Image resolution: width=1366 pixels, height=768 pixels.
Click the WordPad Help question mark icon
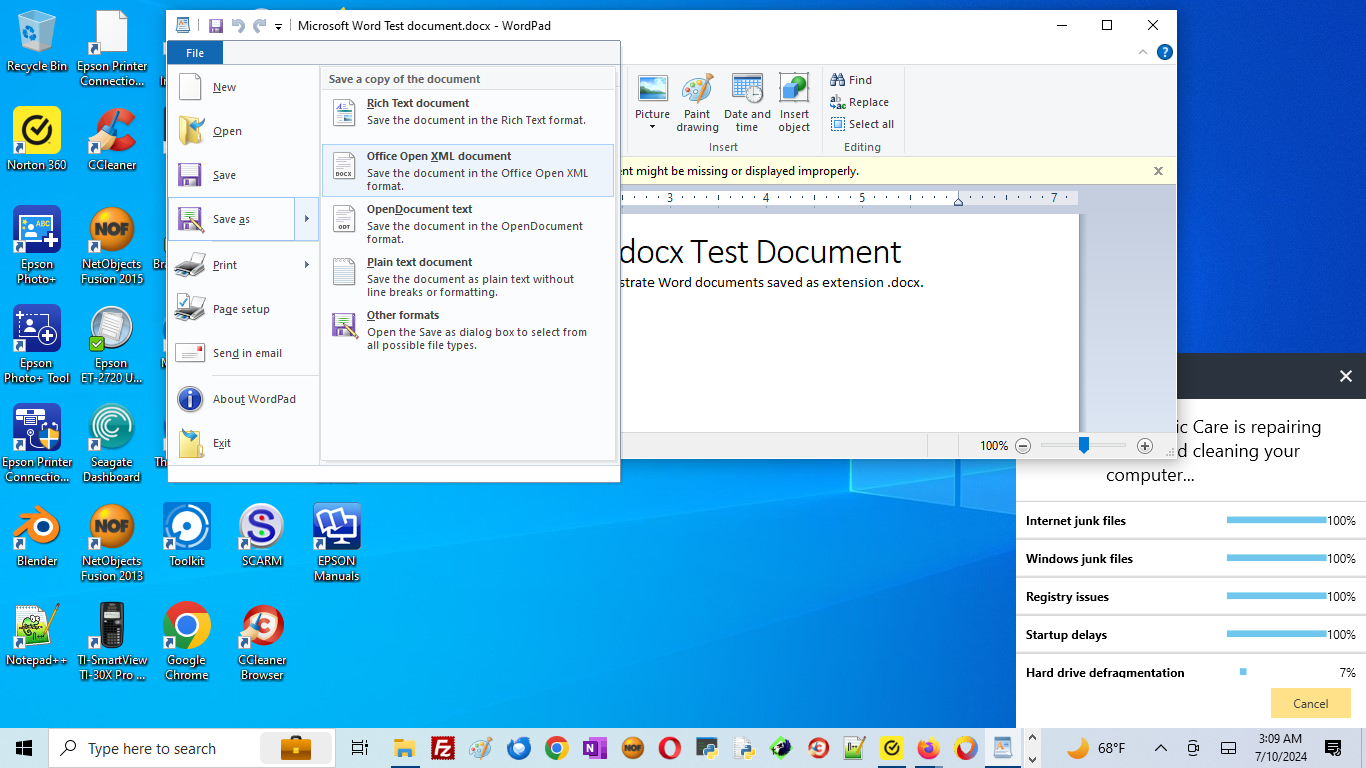pyautogui.click(x=1165, y=53)
